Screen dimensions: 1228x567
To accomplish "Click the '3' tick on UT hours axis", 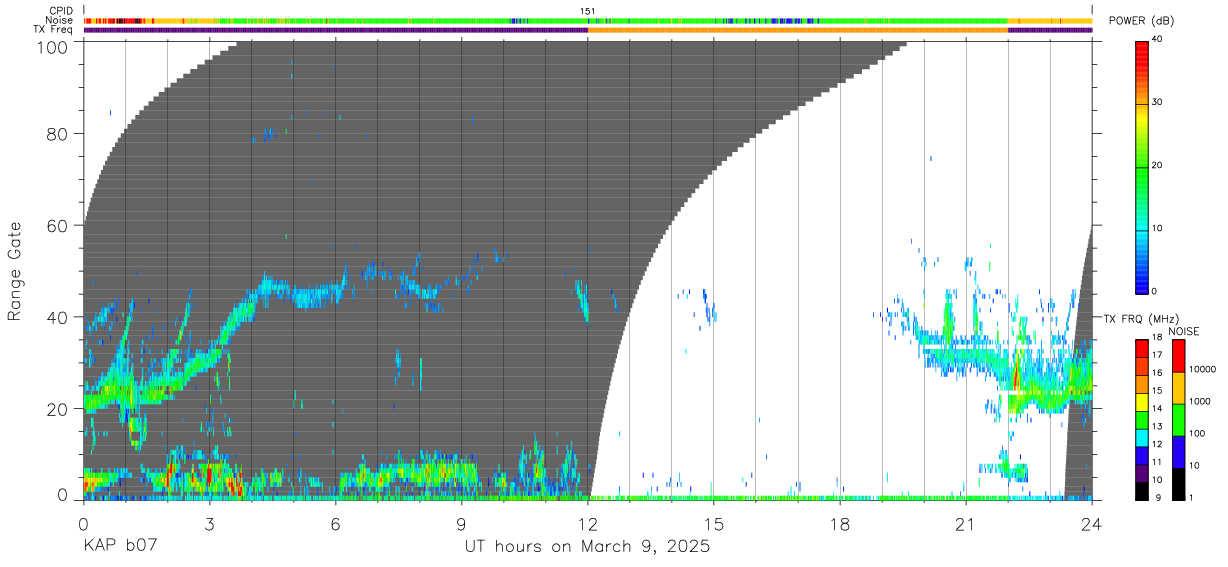I will pyautogui.click(x=209, y=523).
